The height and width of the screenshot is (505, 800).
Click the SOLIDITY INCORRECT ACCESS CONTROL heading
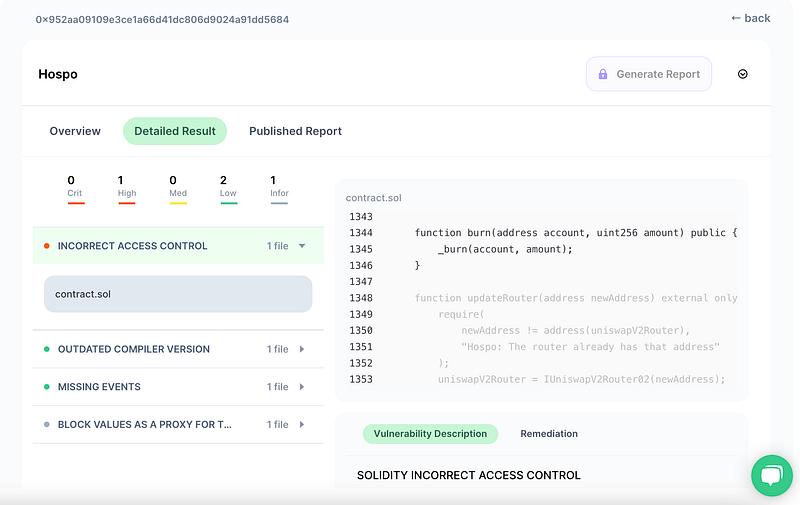click(x=468, y=475)
